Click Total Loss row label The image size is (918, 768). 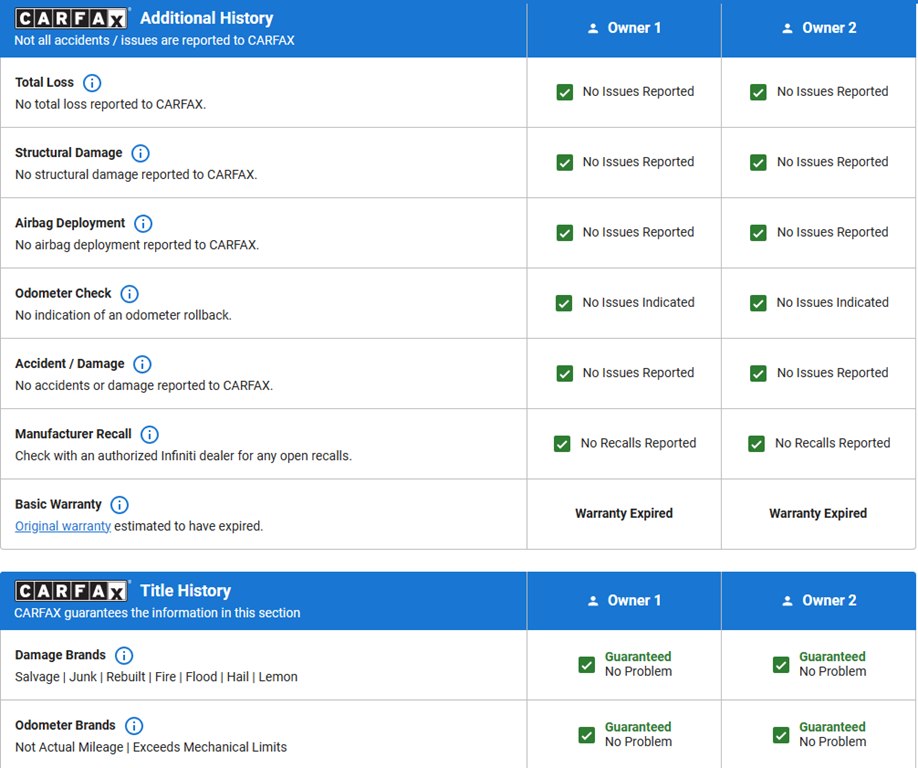coord(44,83)
